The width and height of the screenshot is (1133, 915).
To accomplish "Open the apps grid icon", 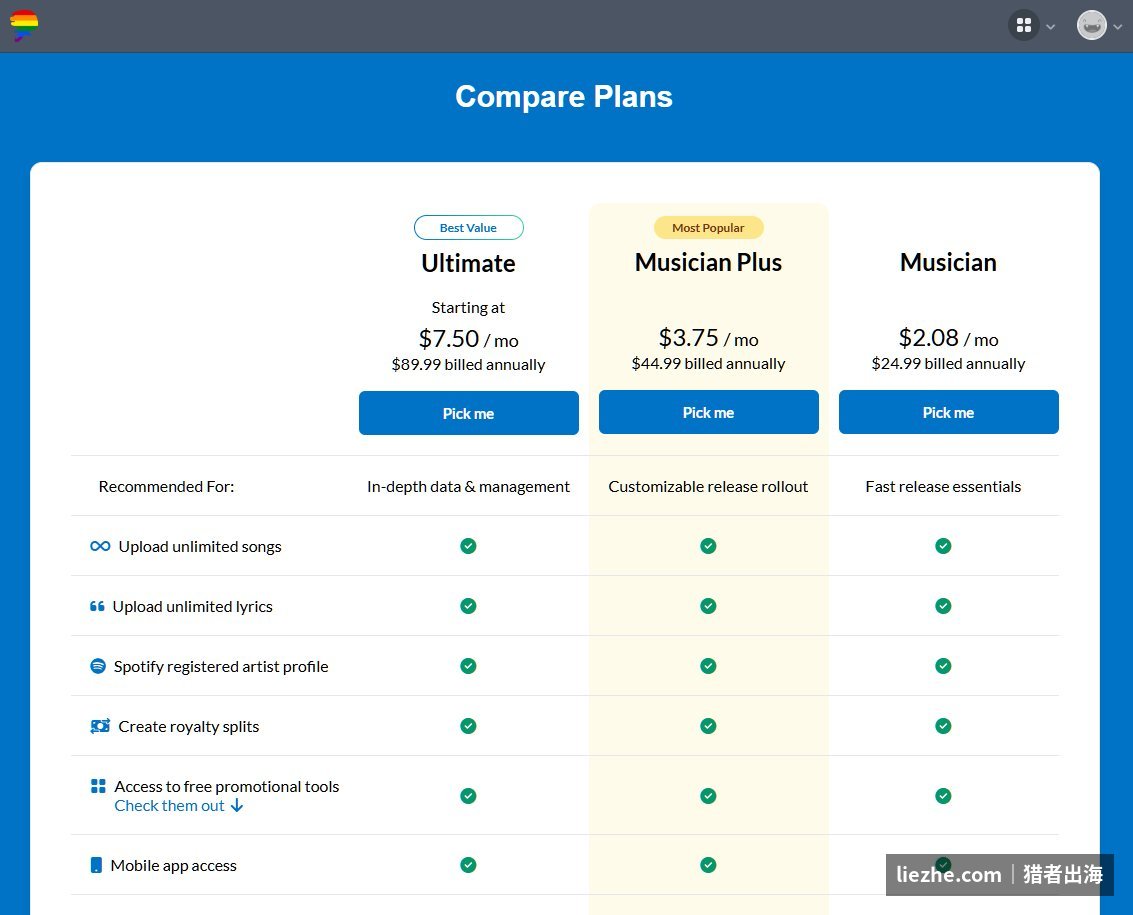I will pos(1023,25).
